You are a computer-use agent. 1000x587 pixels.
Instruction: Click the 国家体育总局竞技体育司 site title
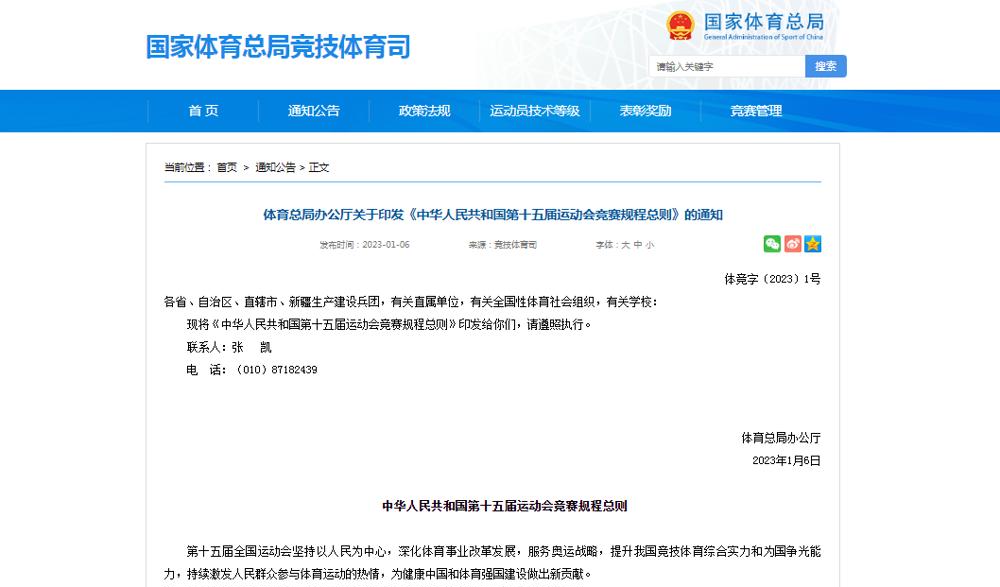[x=278, y=47]
